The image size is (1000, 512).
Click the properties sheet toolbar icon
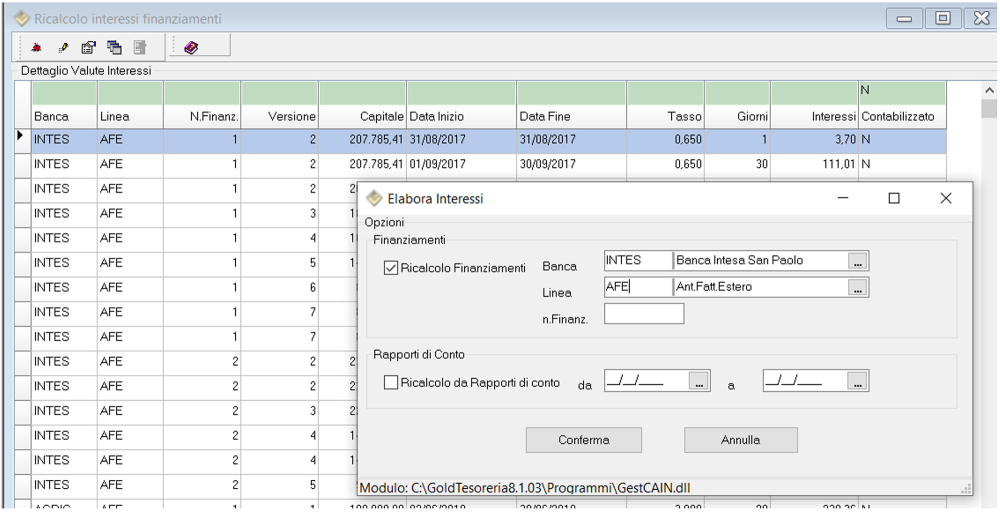tap(88, 46)
